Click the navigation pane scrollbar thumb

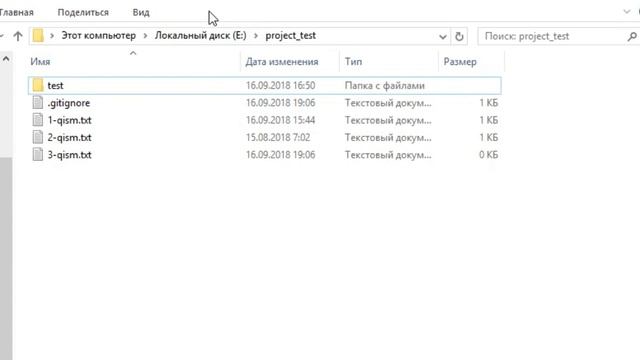point(6,258)
